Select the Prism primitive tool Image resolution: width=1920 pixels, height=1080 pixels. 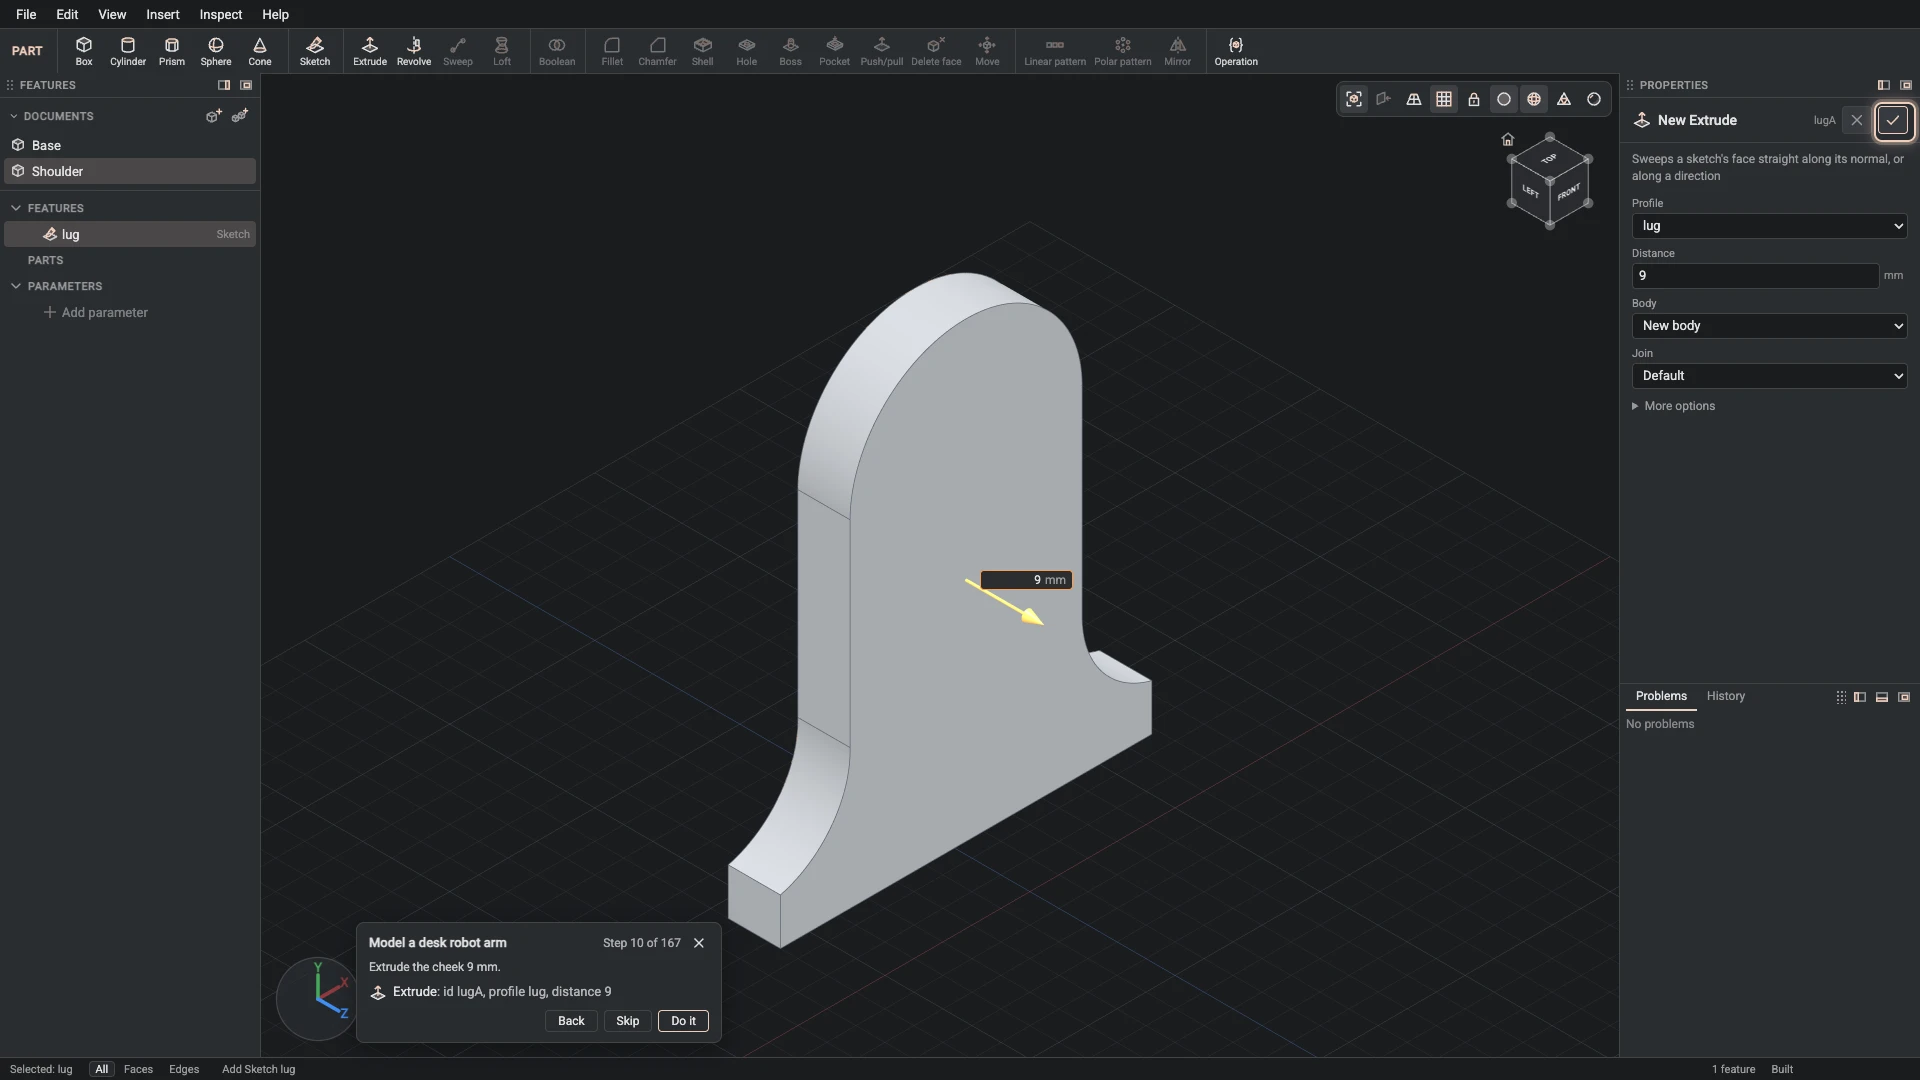click(x=172, y=51)
